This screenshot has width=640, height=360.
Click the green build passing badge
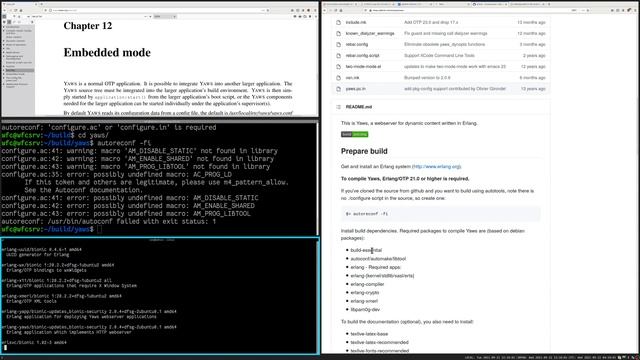click(x=354, y=134)
